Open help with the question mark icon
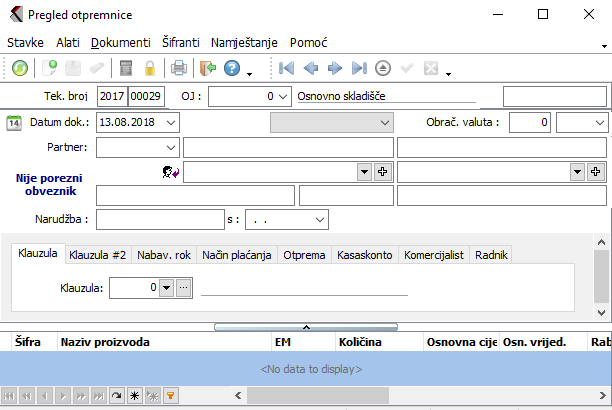 (232, 68)
